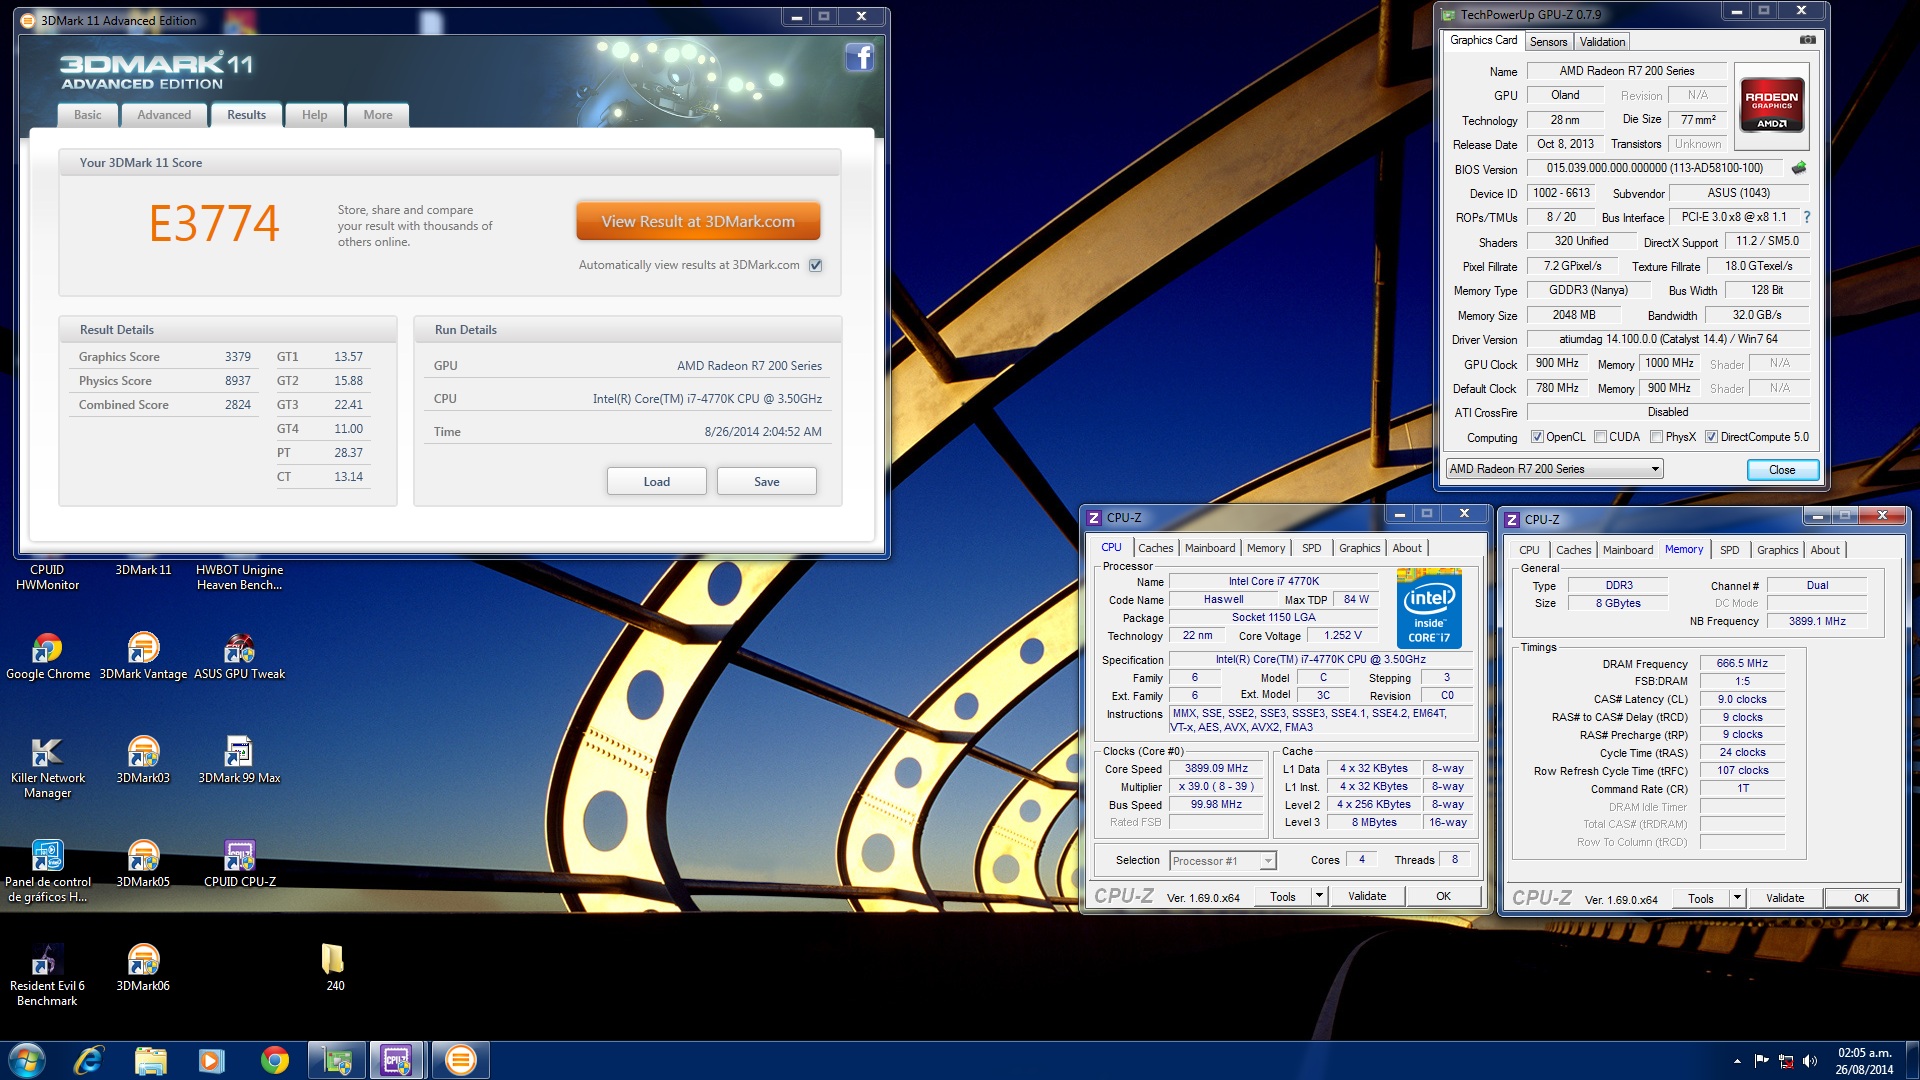Open the Action Center flag tray icon
1920x1080 pixels.
click(1761, 1061)
